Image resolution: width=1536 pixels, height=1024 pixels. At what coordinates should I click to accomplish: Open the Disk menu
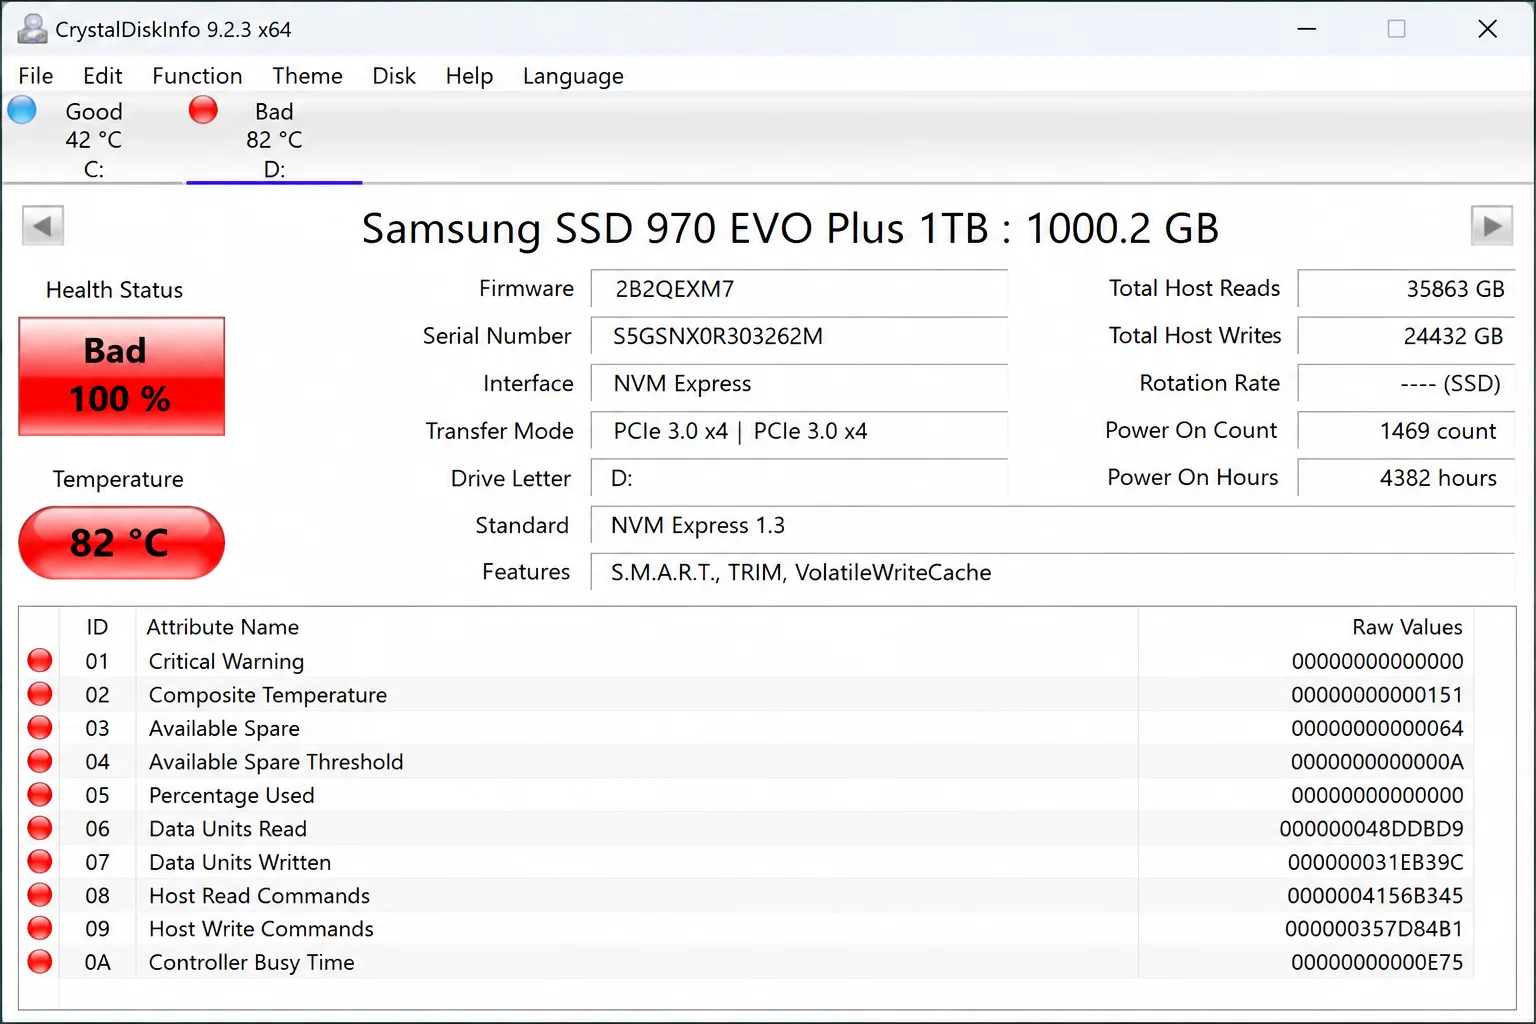pos(394,76)
